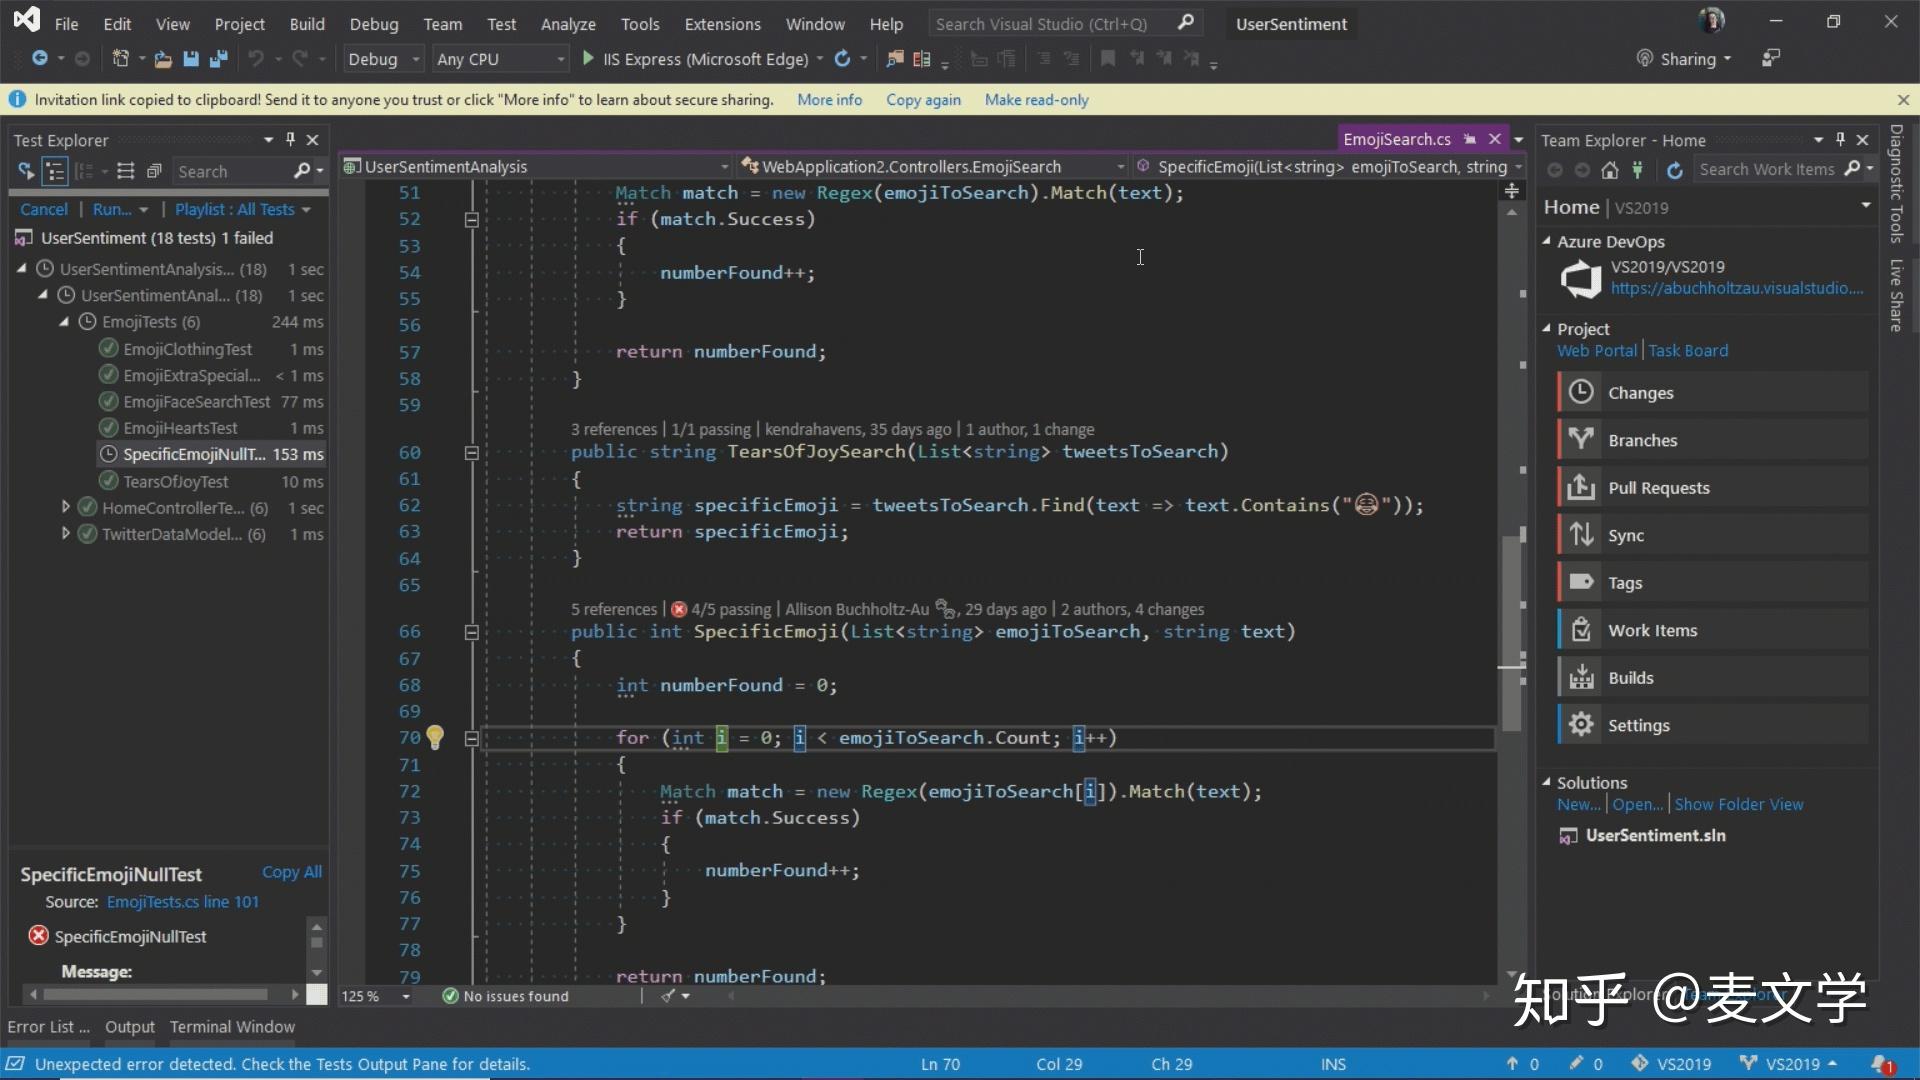Click the Open File folder icon

point(163,59)
